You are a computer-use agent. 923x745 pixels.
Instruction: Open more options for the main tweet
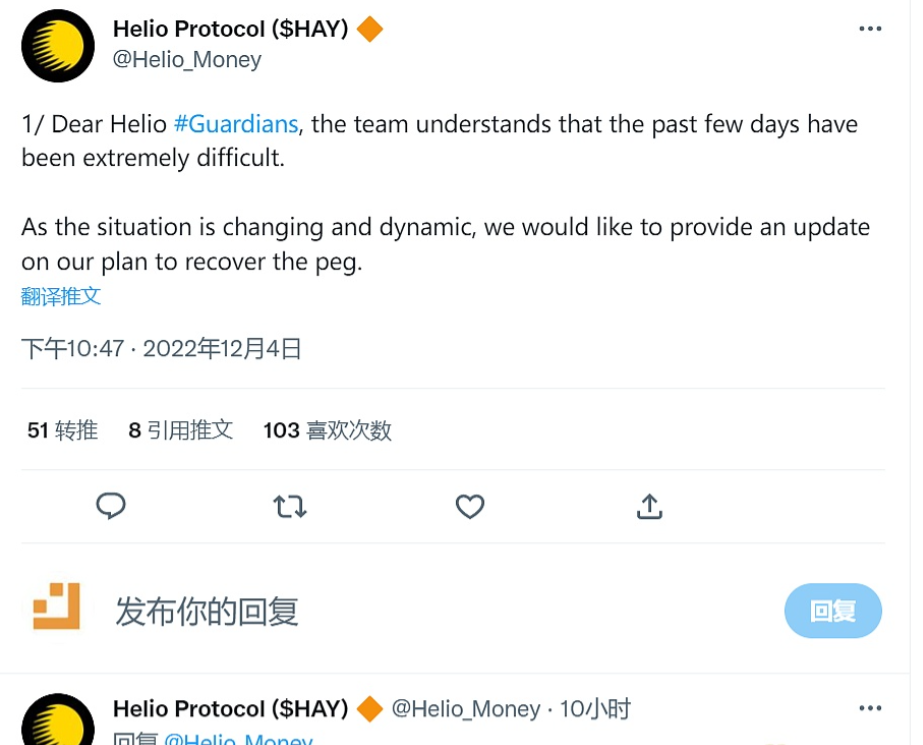coord(868,29)
